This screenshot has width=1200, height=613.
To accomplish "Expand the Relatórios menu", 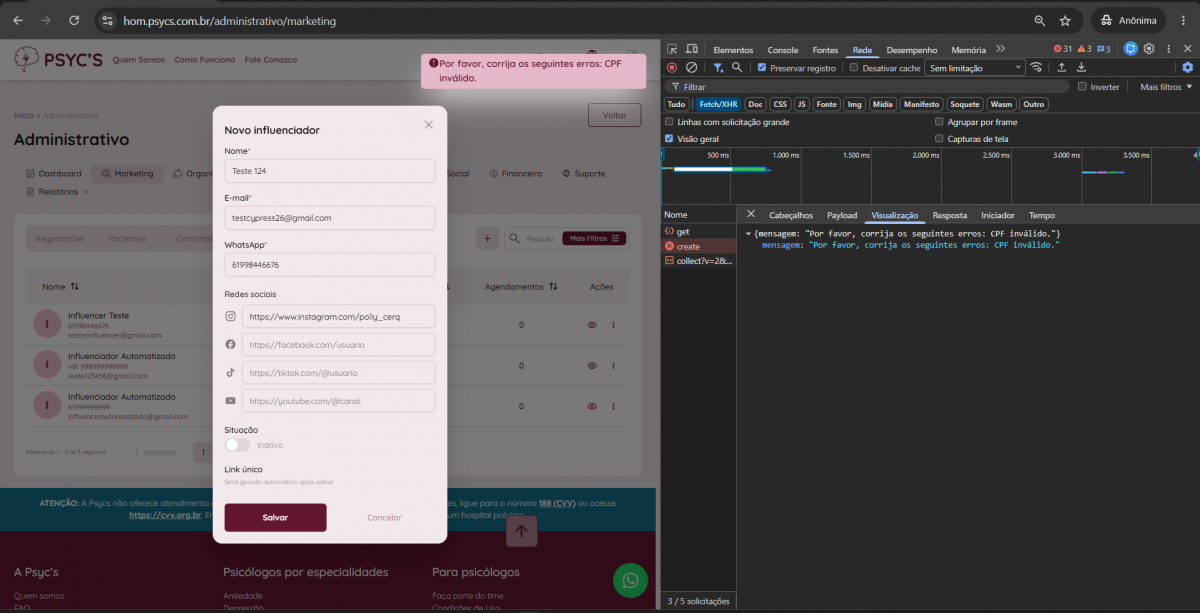I will (58, 191).
